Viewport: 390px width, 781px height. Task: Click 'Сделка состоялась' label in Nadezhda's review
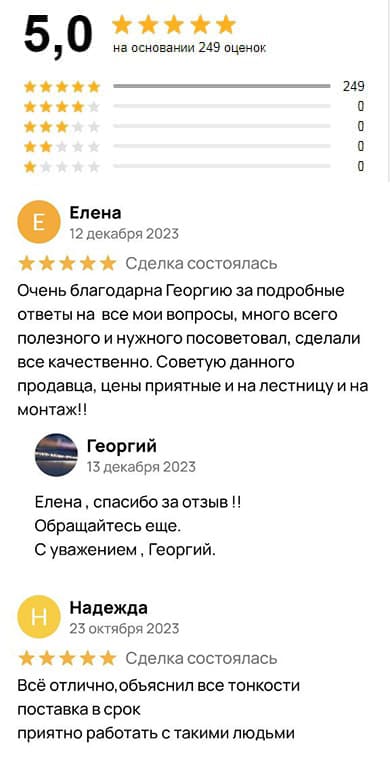point(201,658)
